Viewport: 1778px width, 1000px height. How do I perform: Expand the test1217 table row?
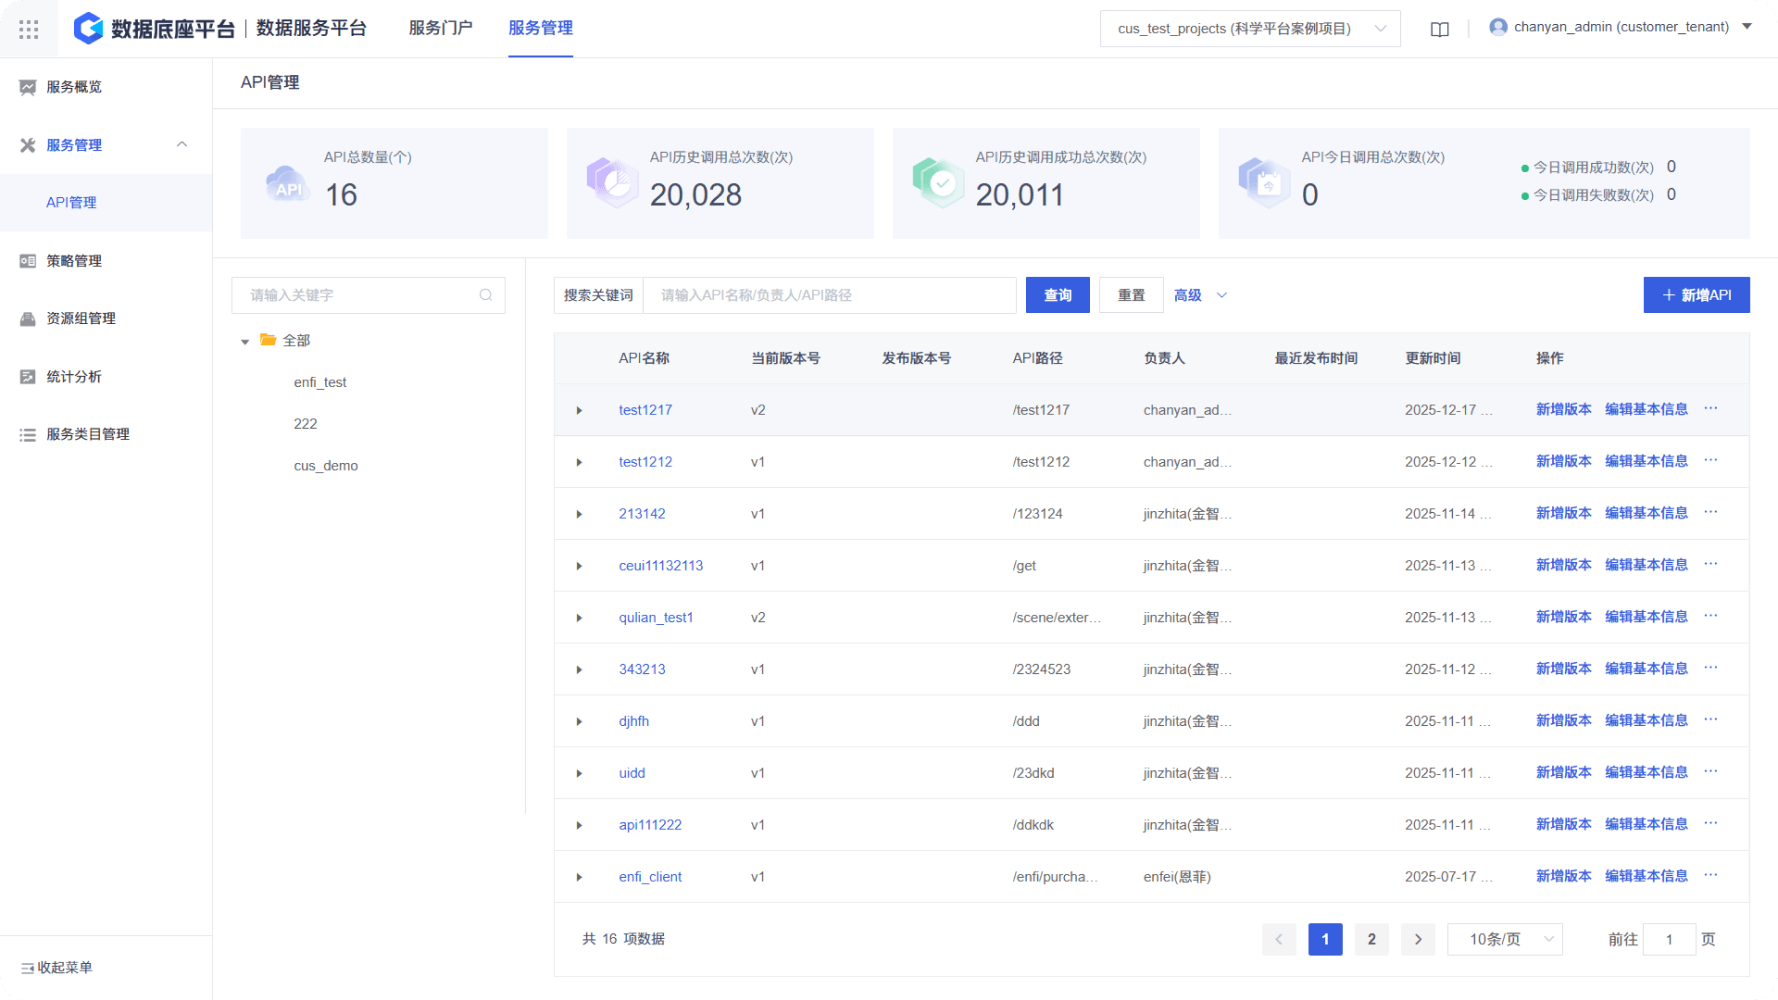pyautogui.click(x=579, y=410)
